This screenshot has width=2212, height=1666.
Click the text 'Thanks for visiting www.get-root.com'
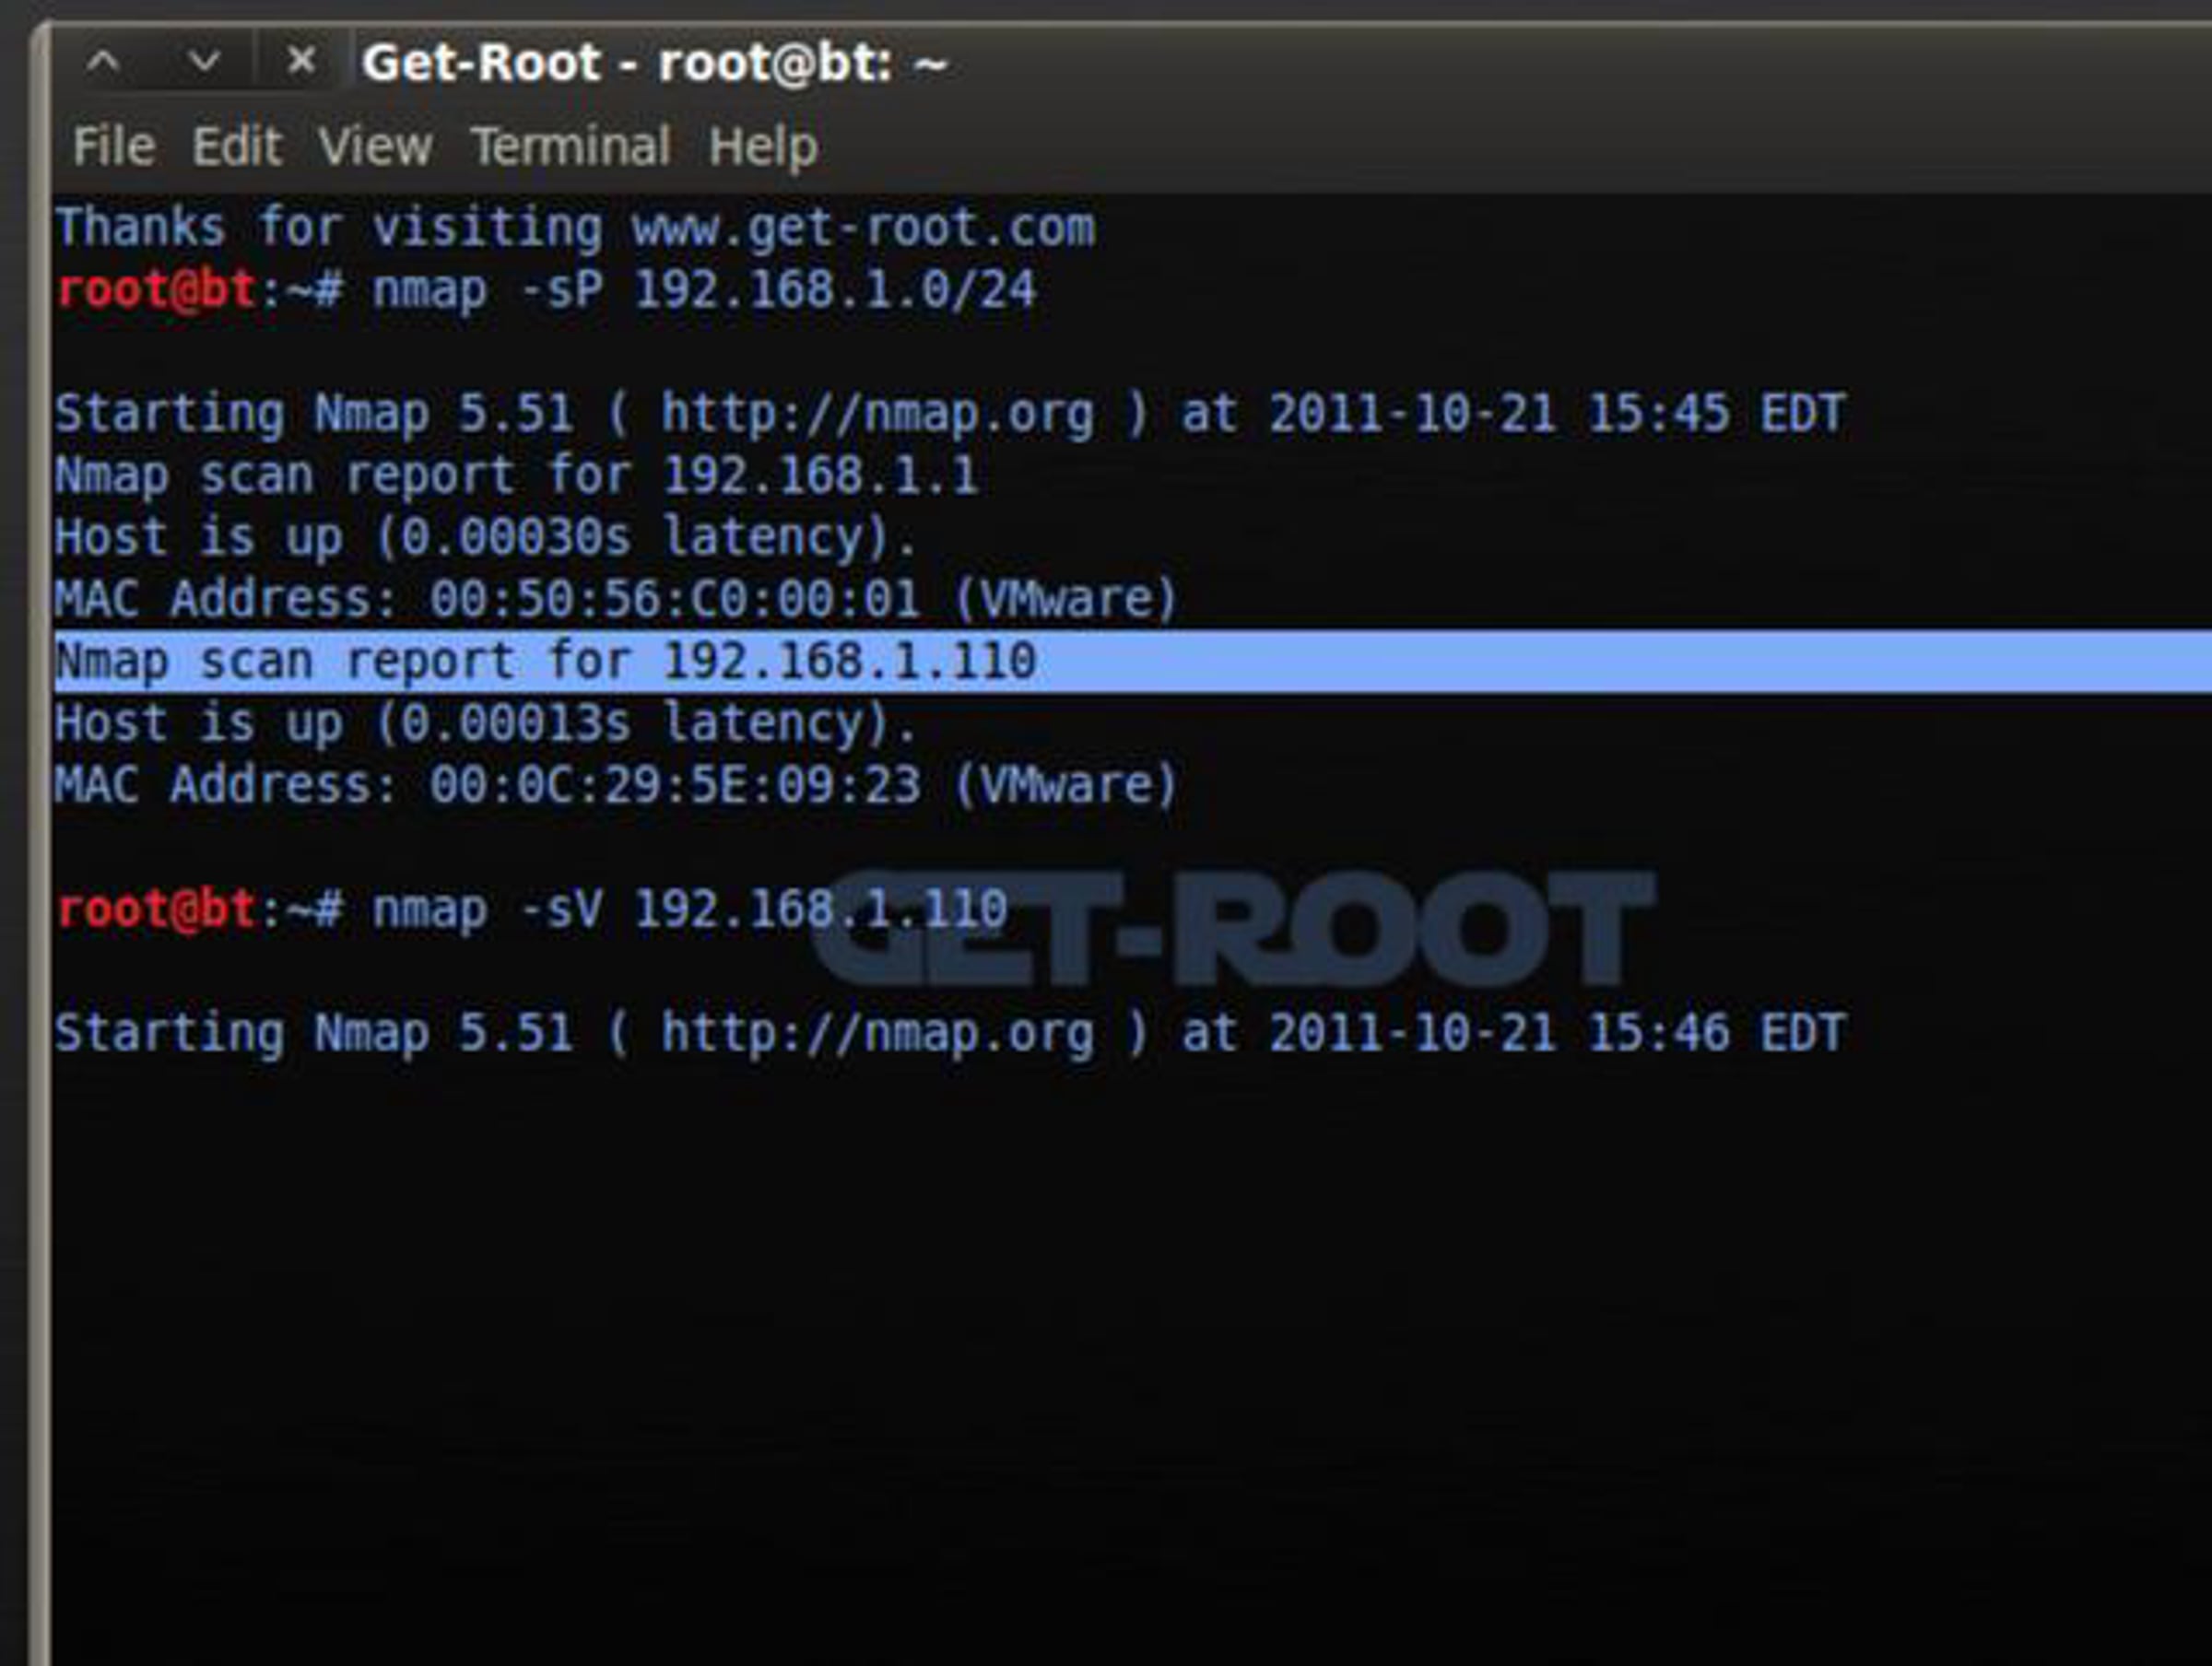click(575, 228)
